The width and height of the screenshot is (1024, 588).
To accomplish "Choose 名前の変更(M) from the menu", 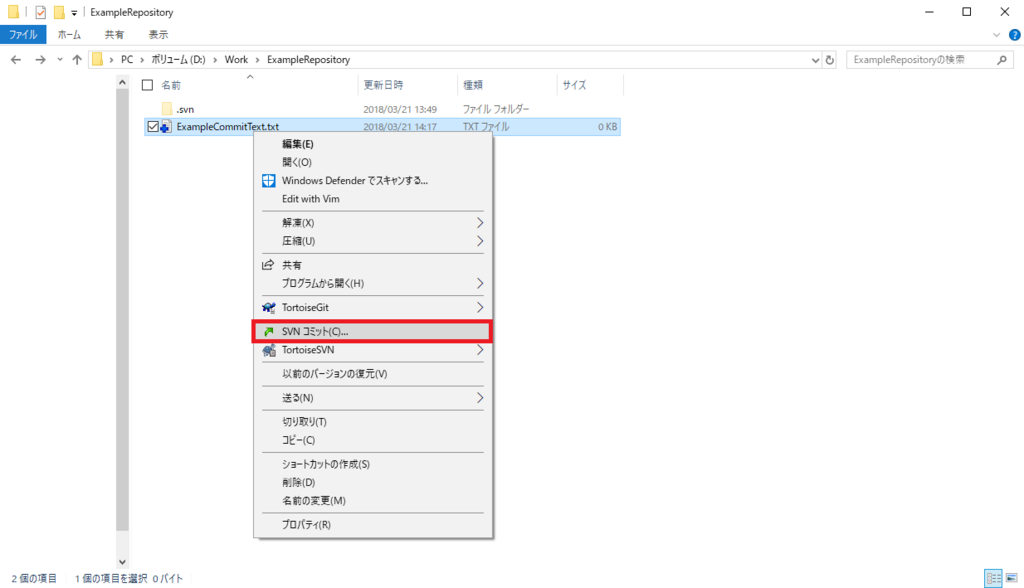I will pyautogui.click(x=372, y=500).
